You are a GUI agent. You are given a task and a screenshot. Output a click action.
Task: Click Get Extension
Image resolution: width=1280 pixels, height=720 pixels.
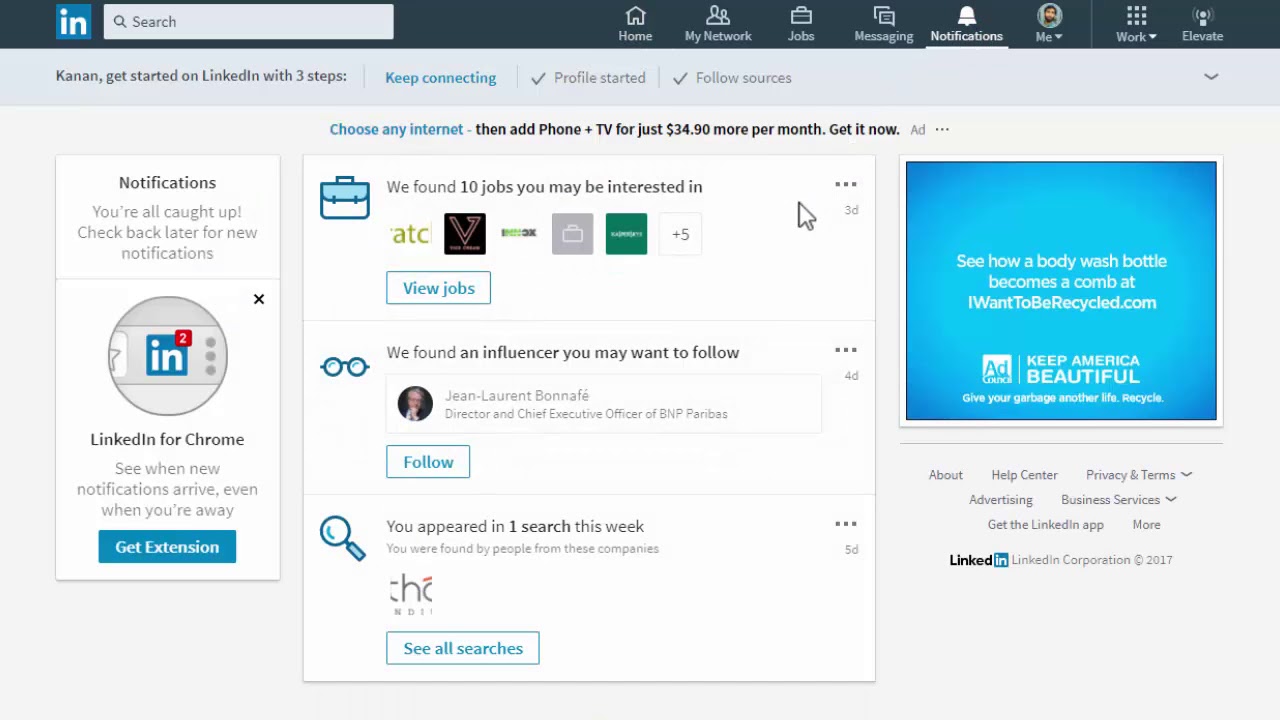point(167,547)
